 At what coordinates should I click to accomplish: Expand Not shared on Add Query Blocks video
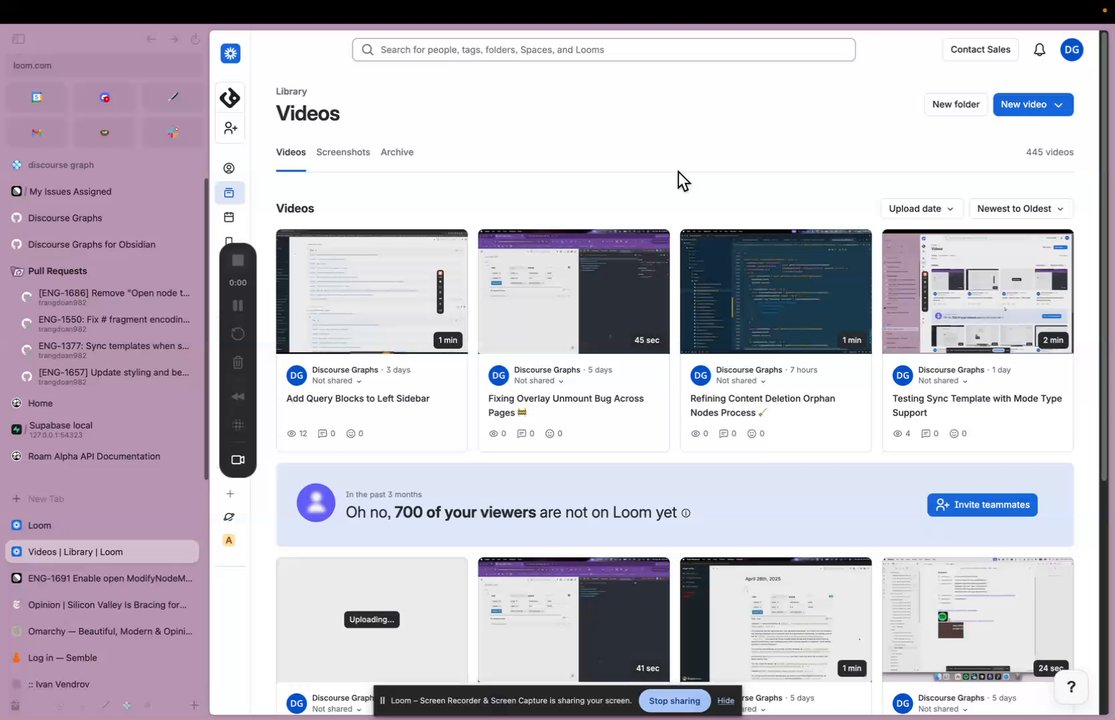coord(336,381)
